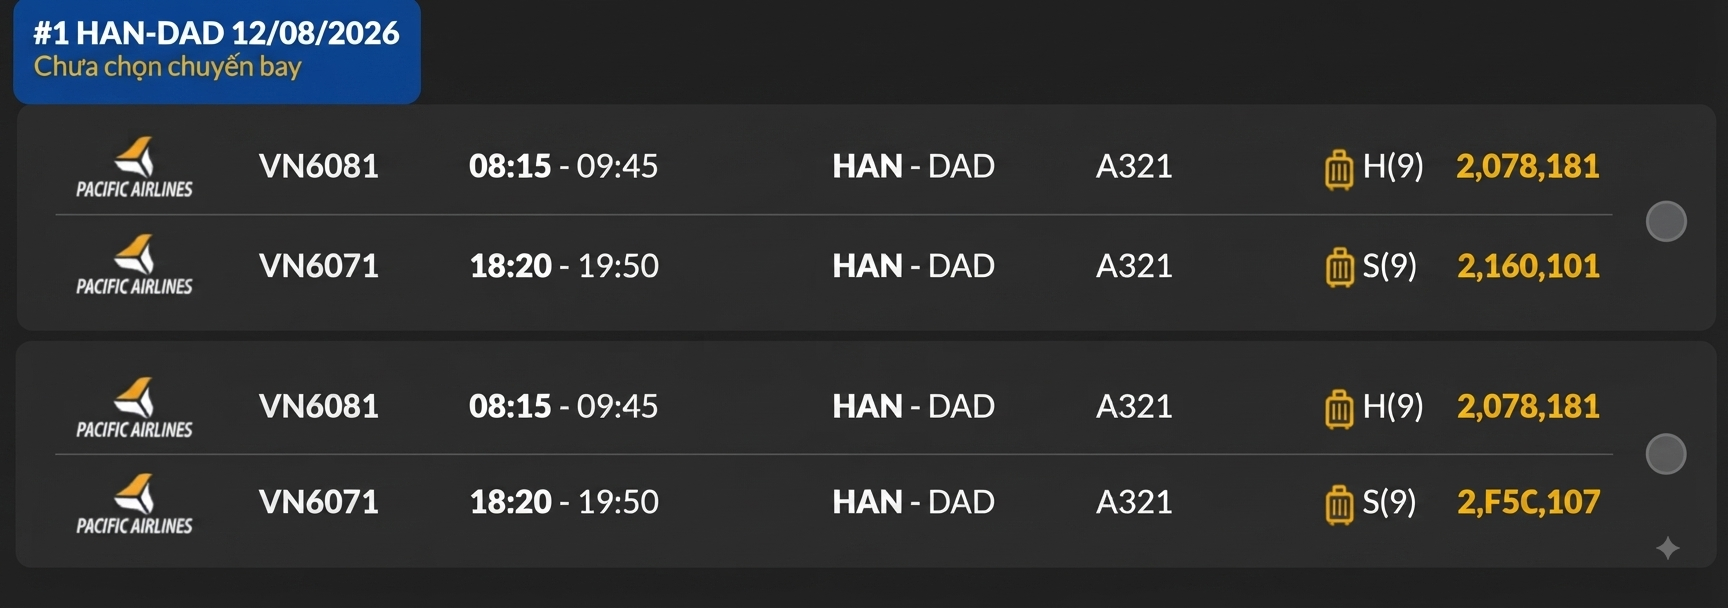Click the baggage icon for VN6081 in second group

(x=1339, y=408)
